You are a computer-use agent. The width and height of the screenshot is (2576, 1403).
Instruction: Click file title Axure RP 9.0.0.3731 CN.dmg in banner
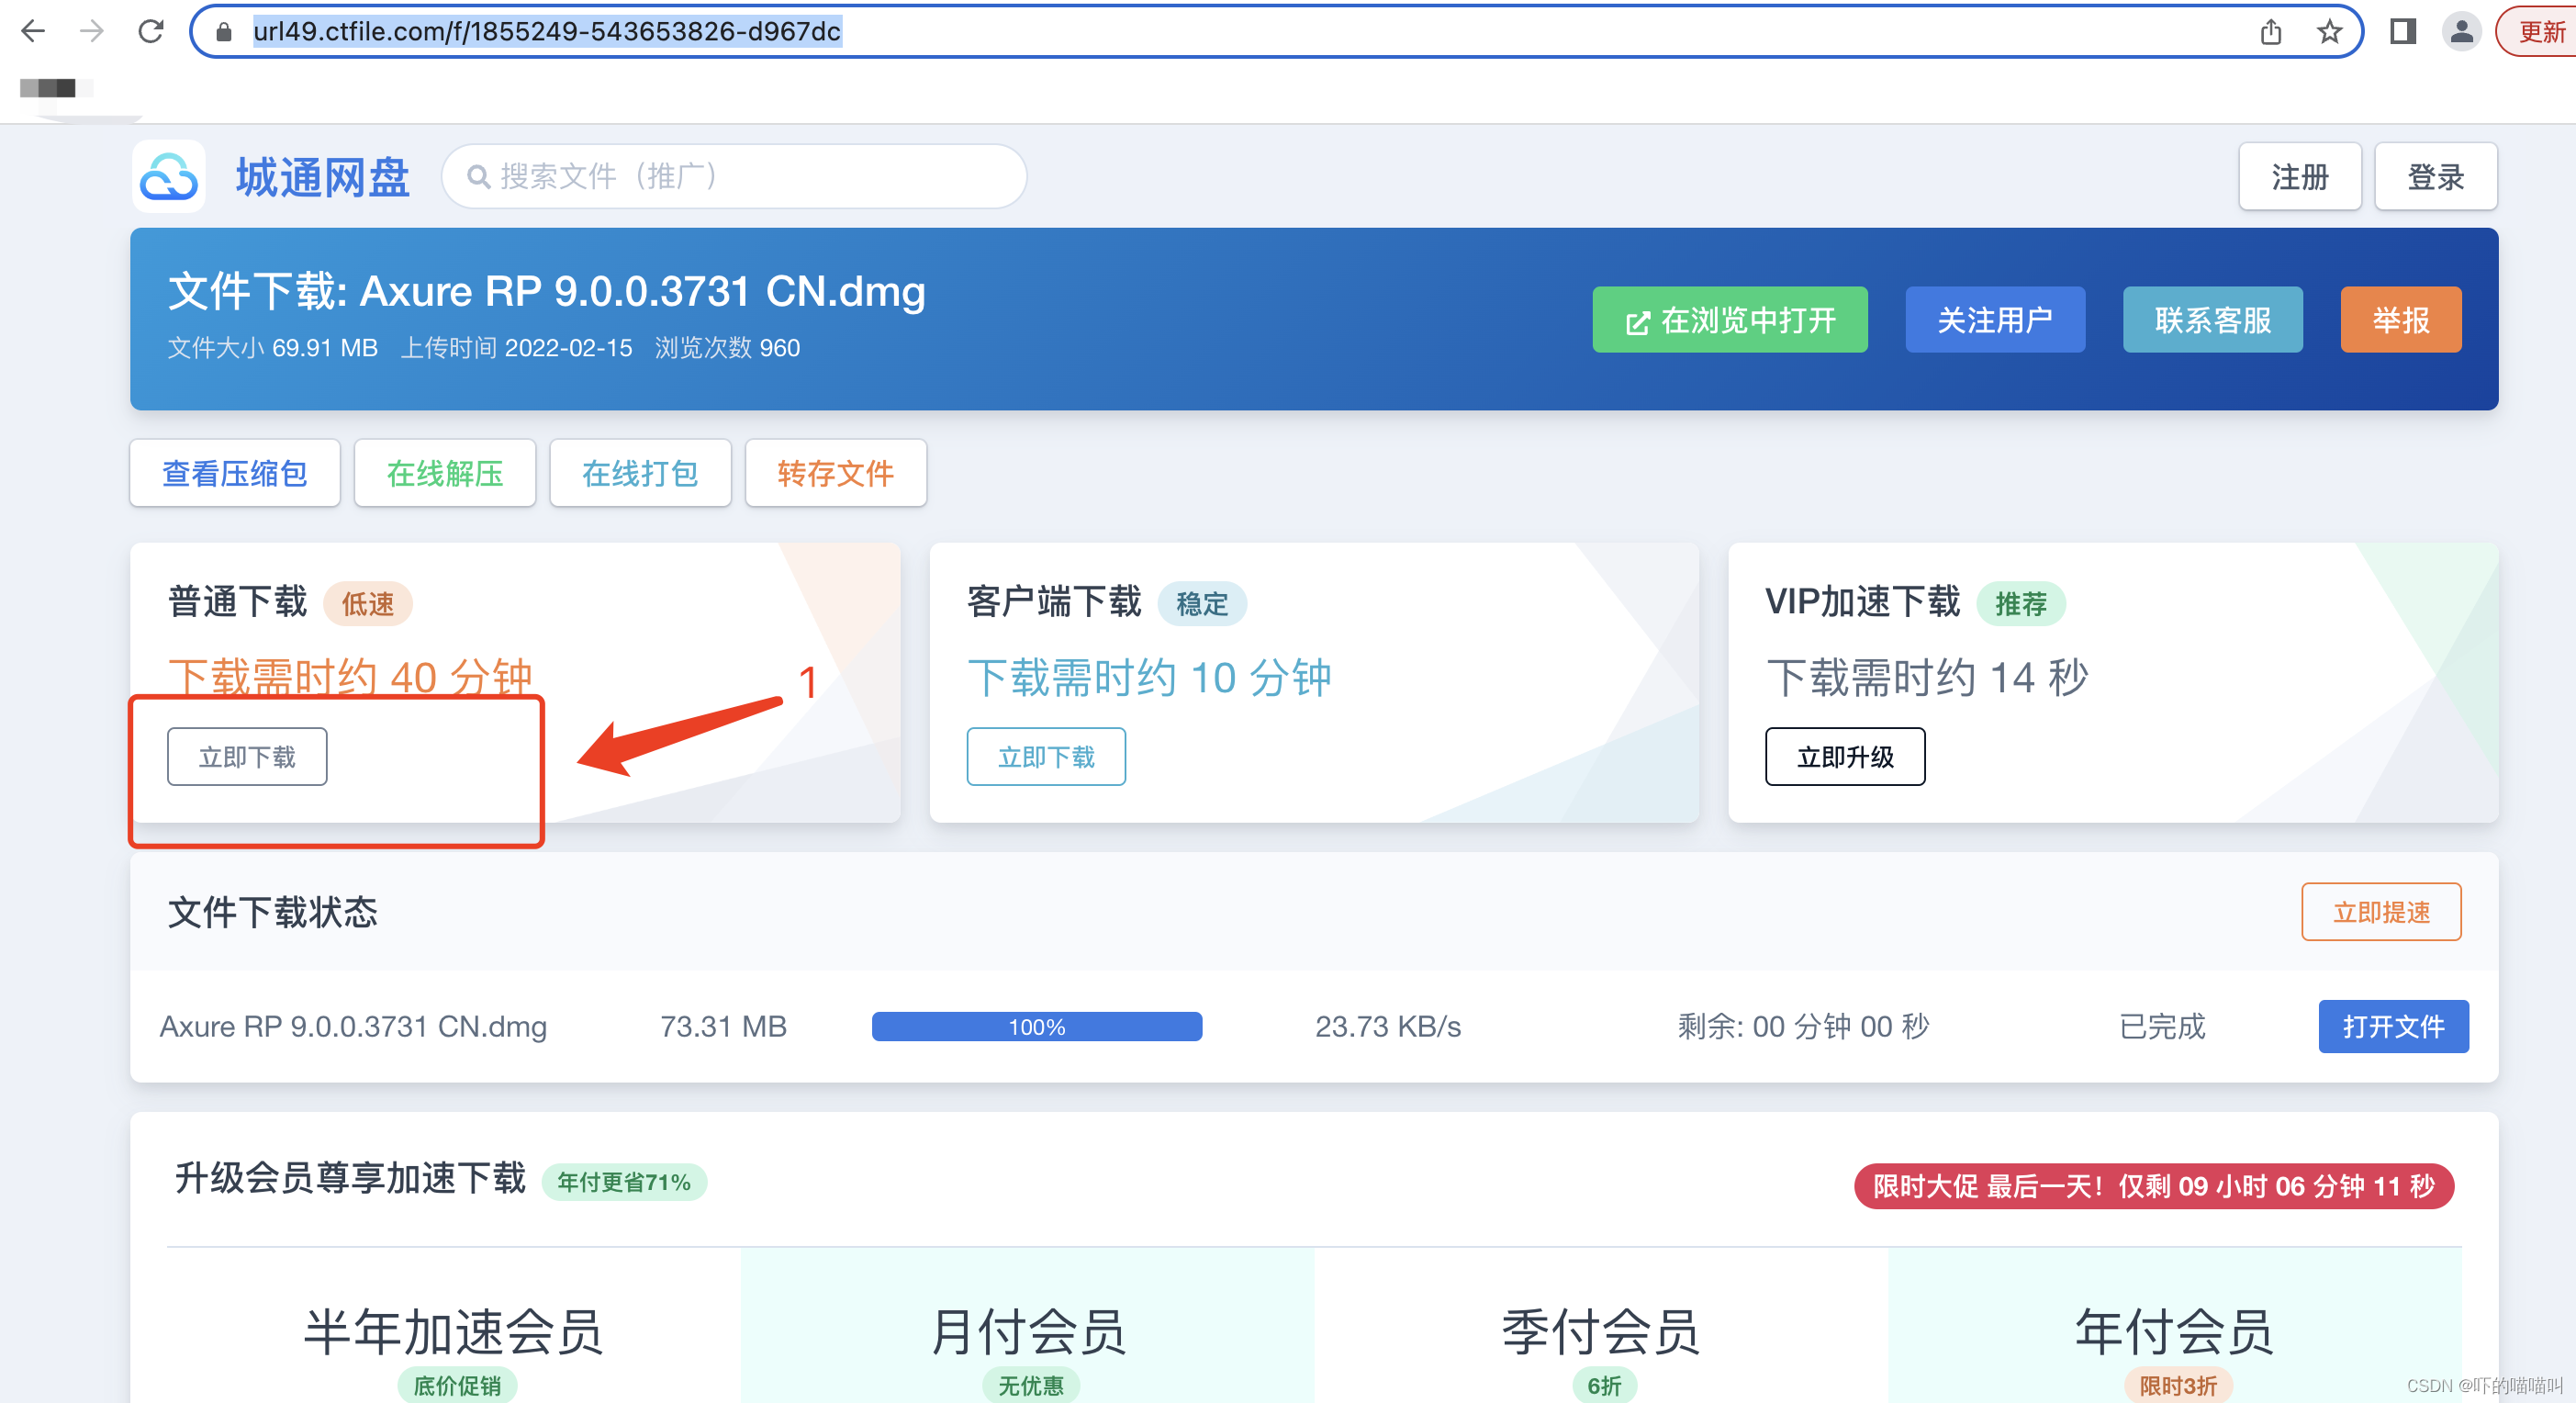[642, 291]
